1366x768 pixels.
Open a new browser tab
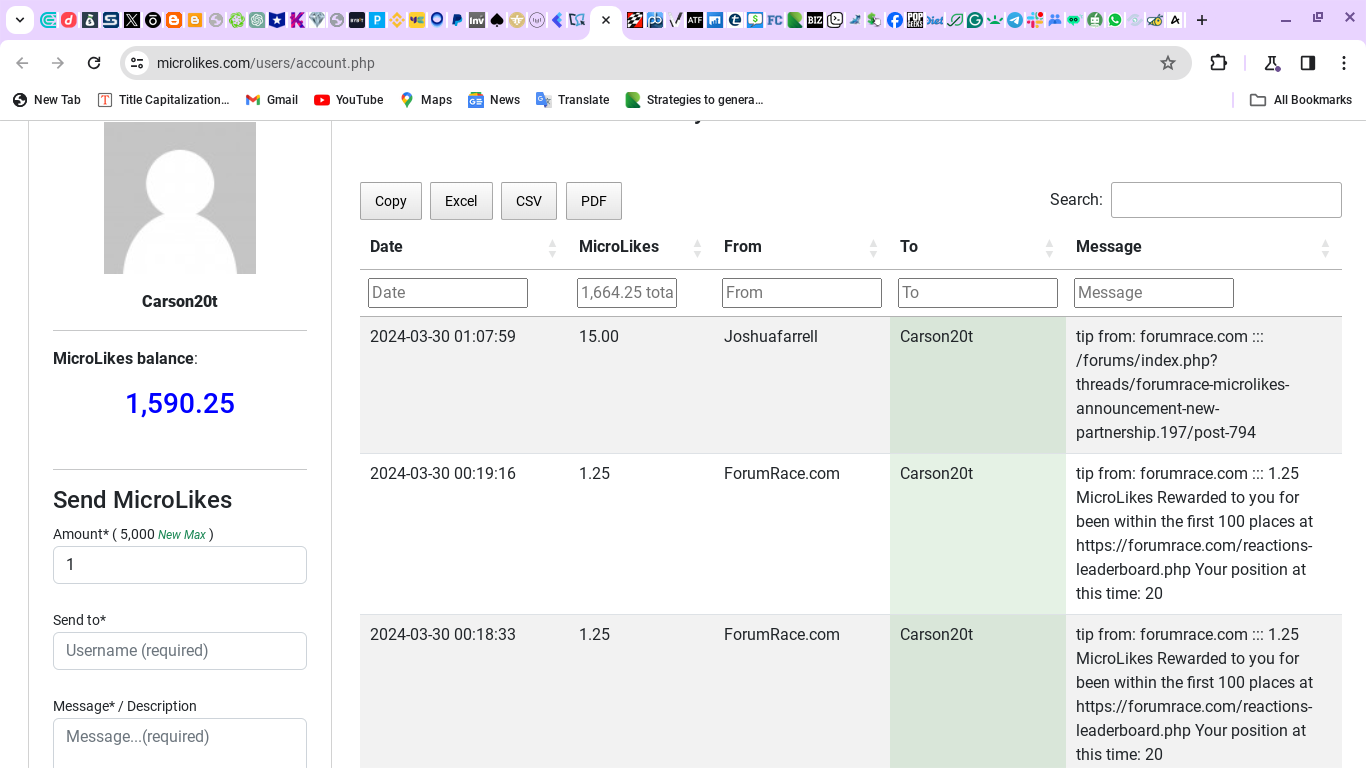pyautogui.click(x=1202, y=20)
